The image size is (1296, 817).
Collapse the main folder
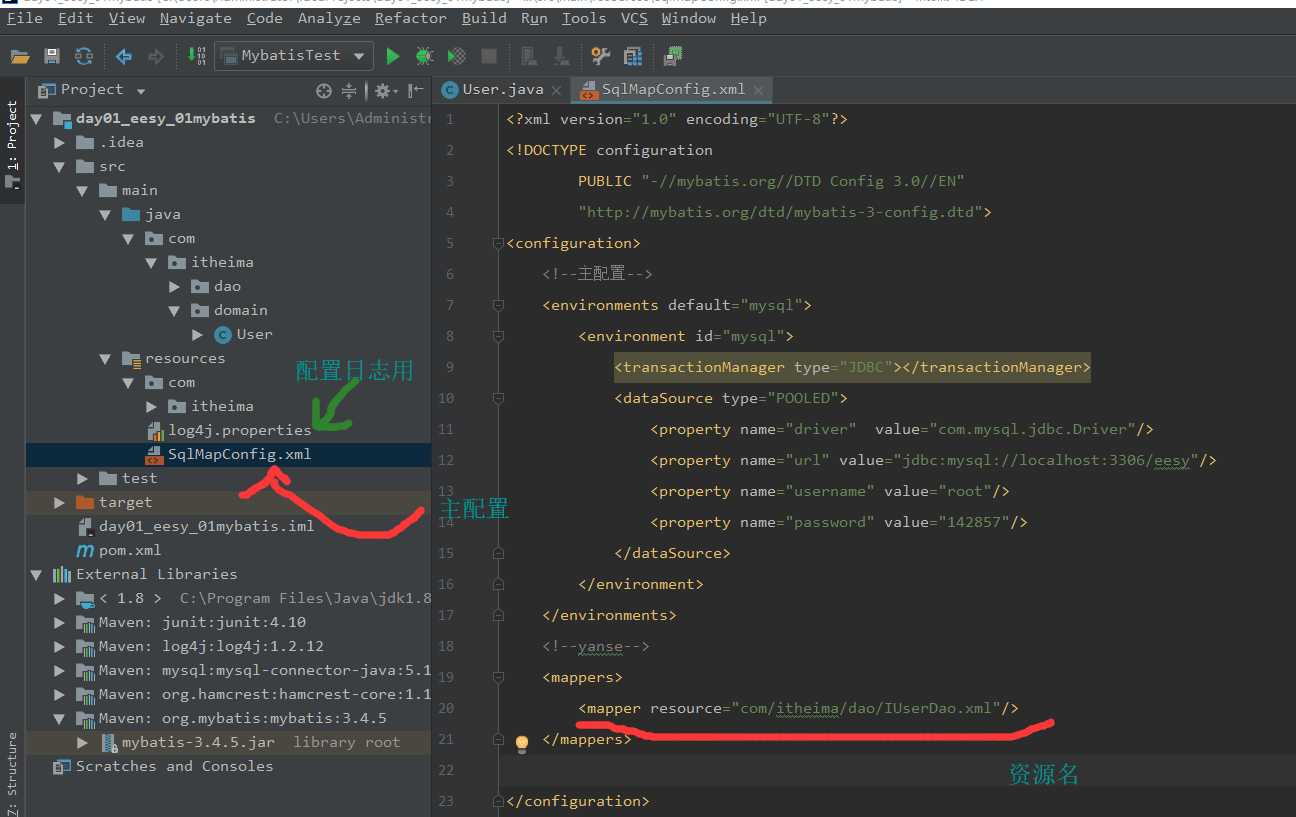pyautogui.click(x=83, y=190)
